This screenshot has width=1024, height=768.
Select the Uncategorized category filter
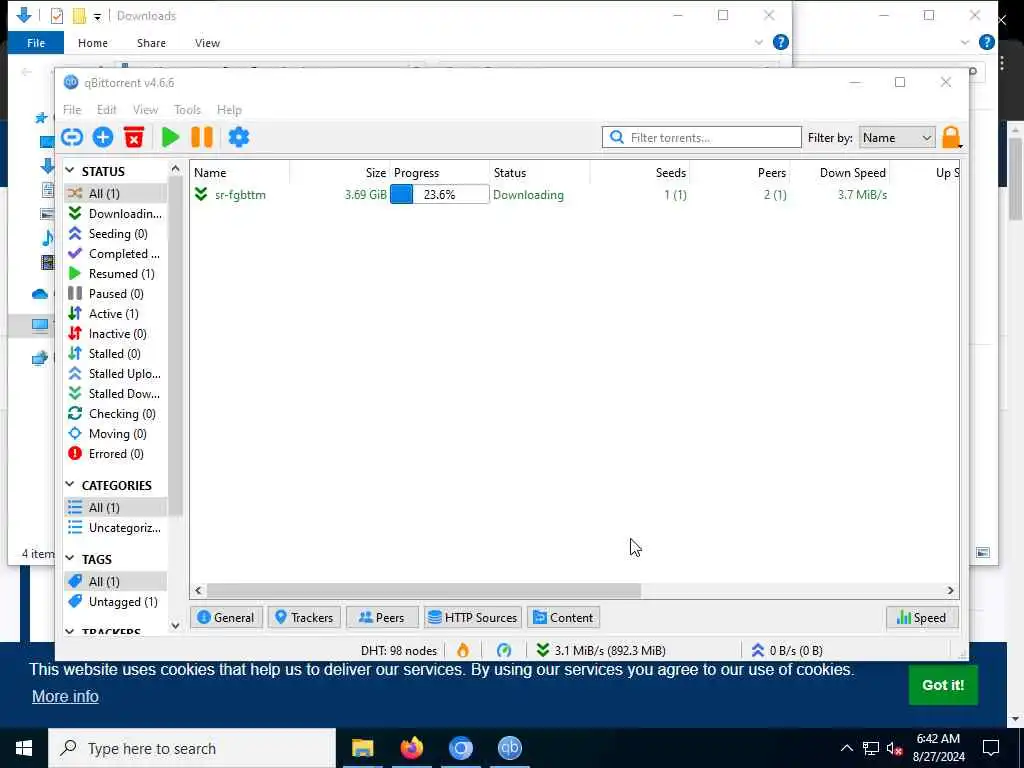coord(116,528)
